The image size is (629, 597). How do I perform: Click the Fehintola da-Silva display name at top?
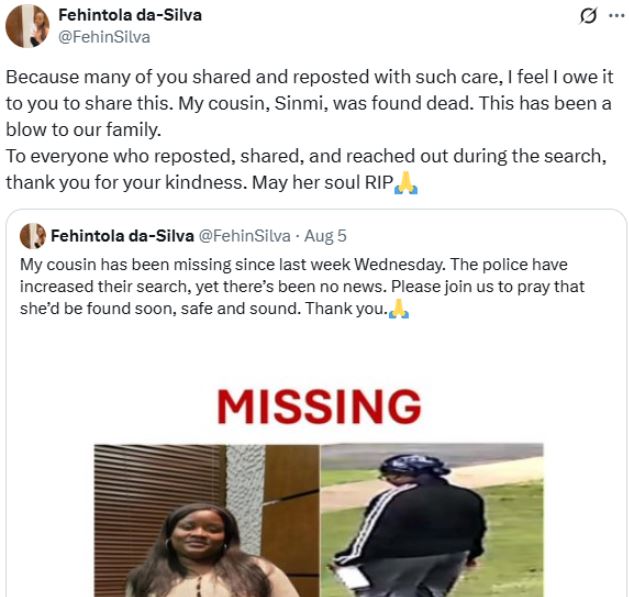point(130,15)
